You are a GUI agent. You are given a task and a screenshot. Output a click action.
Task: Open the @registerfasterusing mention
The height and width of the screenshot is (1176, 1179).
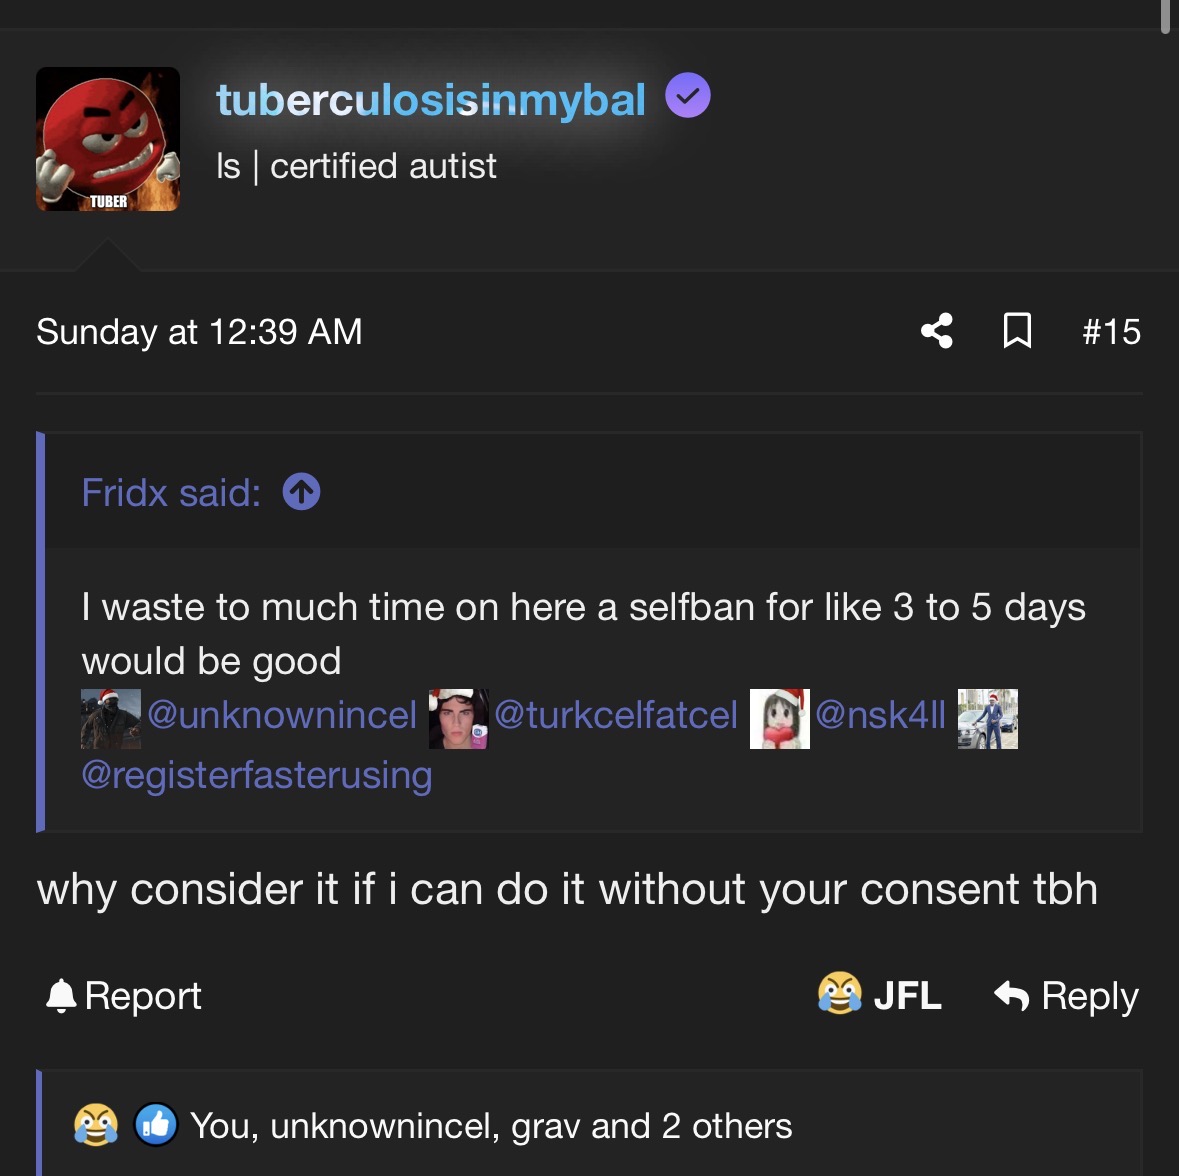click(257, 775)
